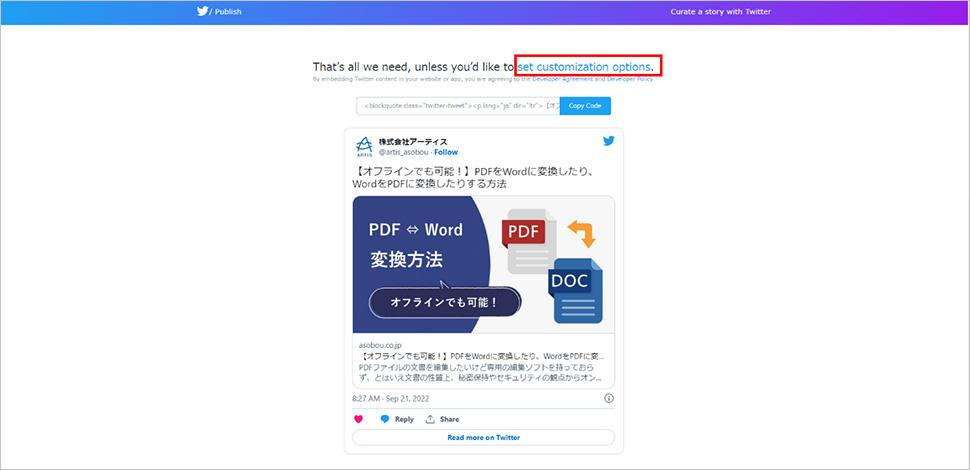Click the Share upload arrow icon
This screenshot has height=470, width=970.
[431, 419]
